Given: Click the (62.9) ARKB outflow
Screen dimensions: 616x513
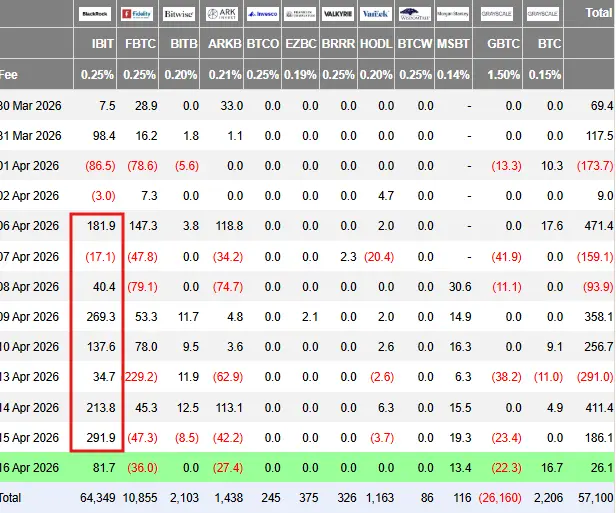Looking at the screenshot, I should click(x=228, y=377).
